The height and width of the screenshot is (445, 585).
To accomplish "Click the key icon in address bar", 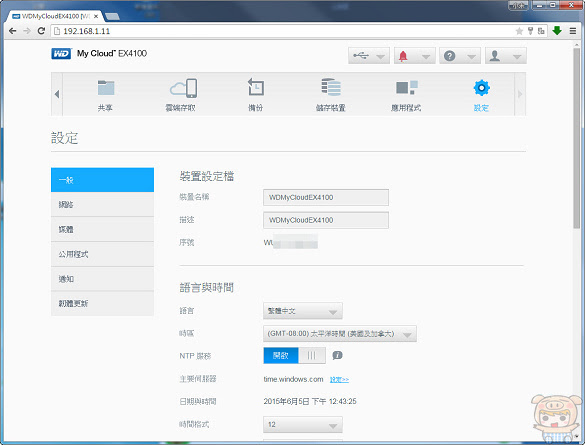I will coord(530,31).
